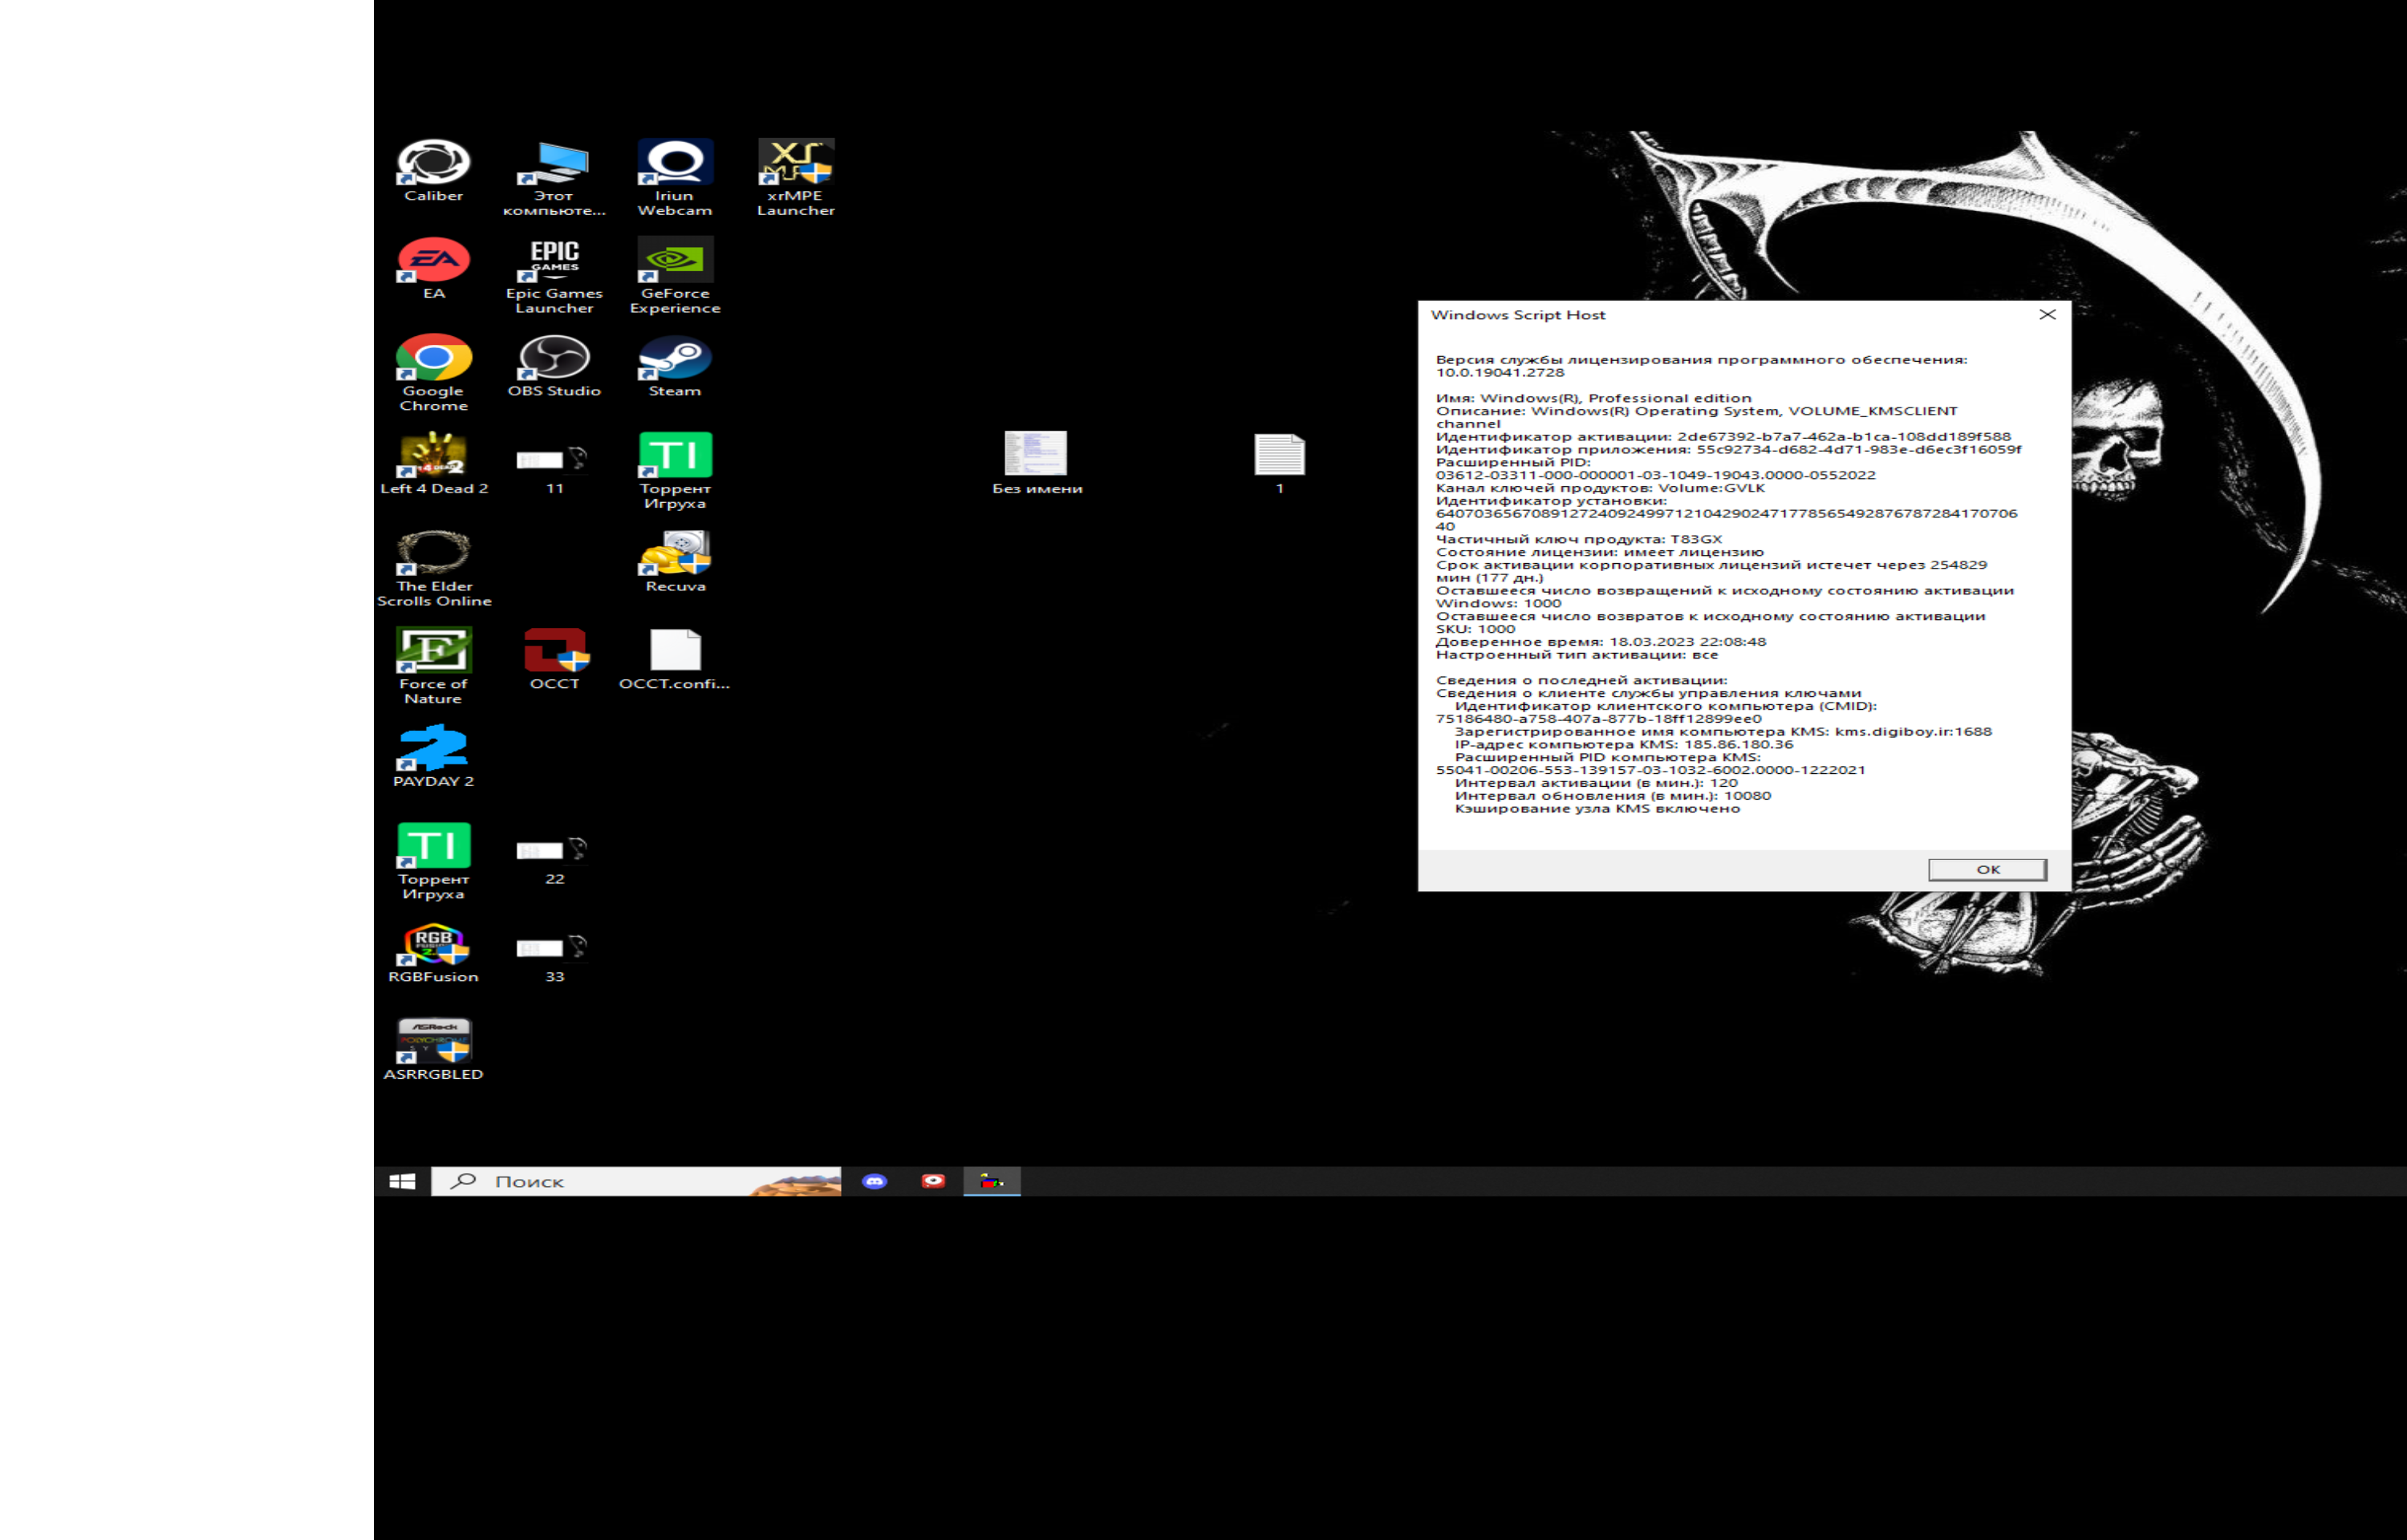Select the Без имени desktop file

(x=1037, y=463)
